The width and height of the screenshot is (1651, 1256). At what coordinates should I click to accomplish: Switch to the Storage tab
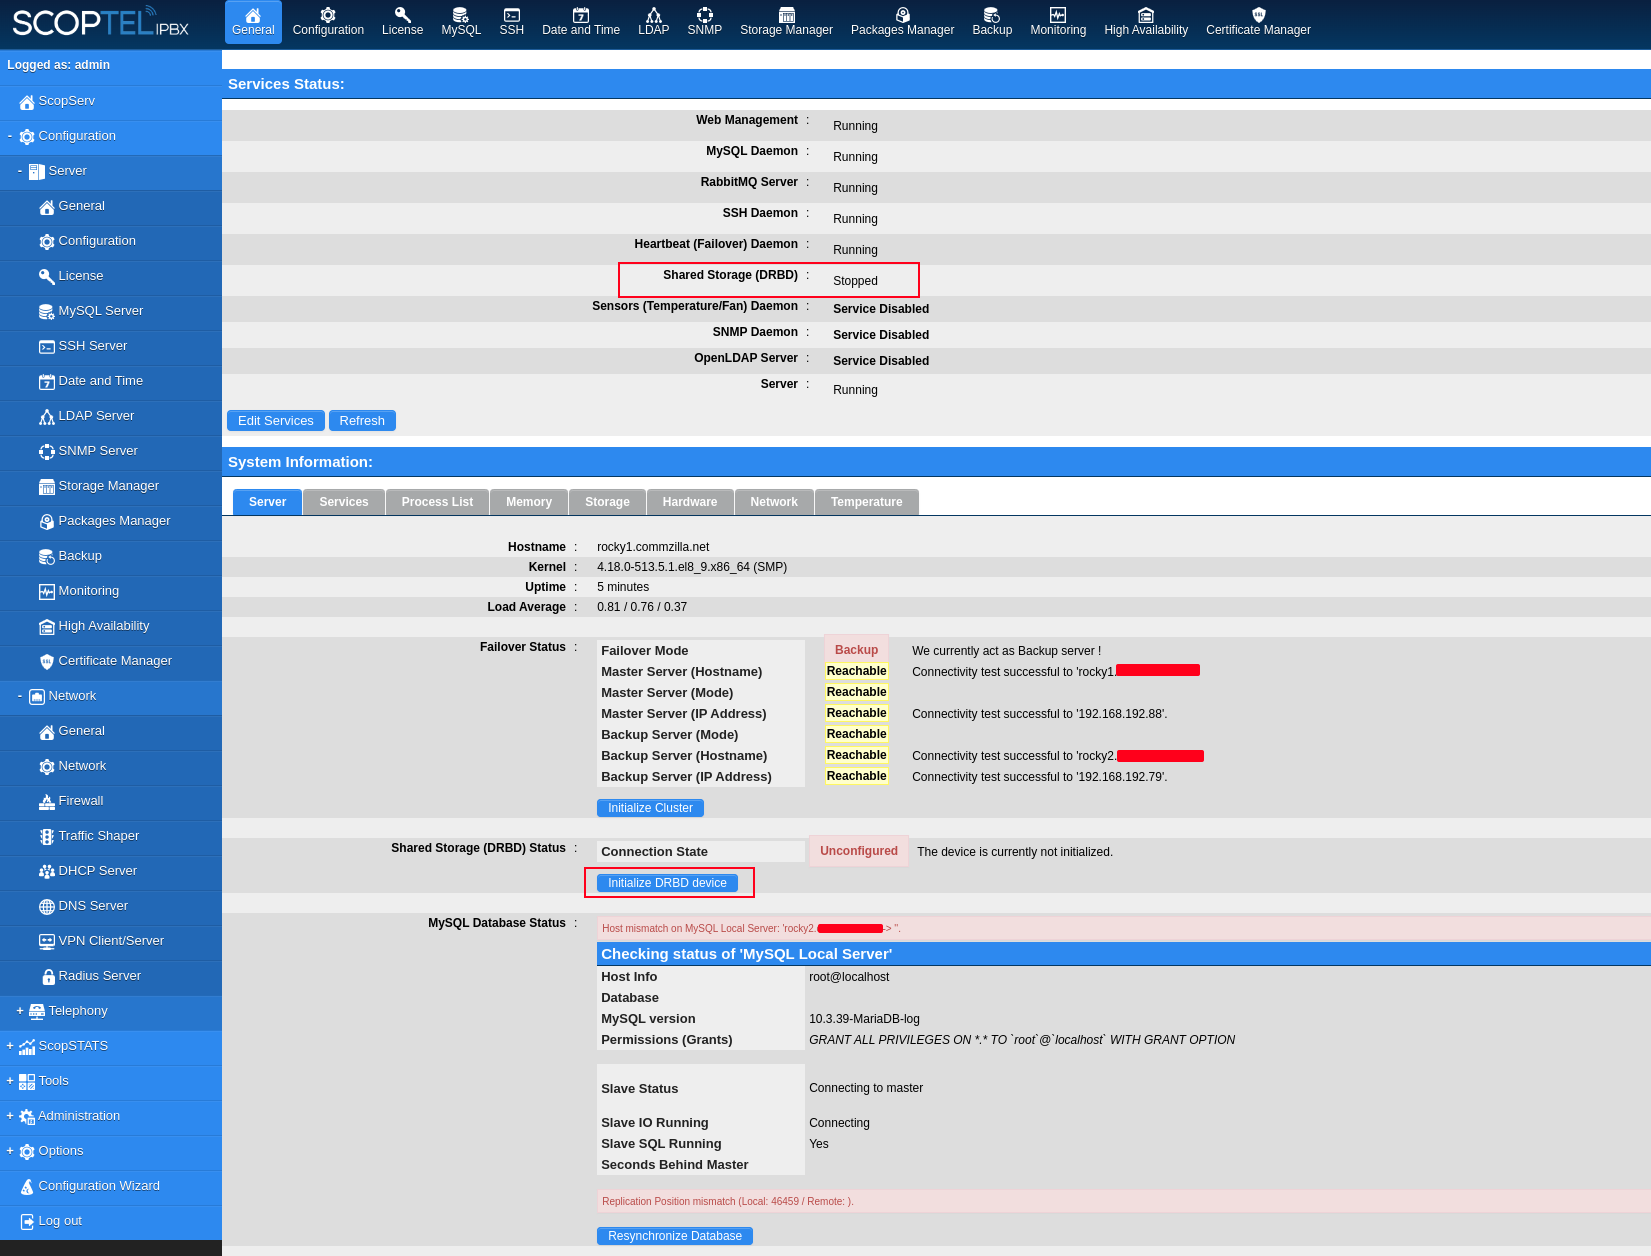point(607,502)
